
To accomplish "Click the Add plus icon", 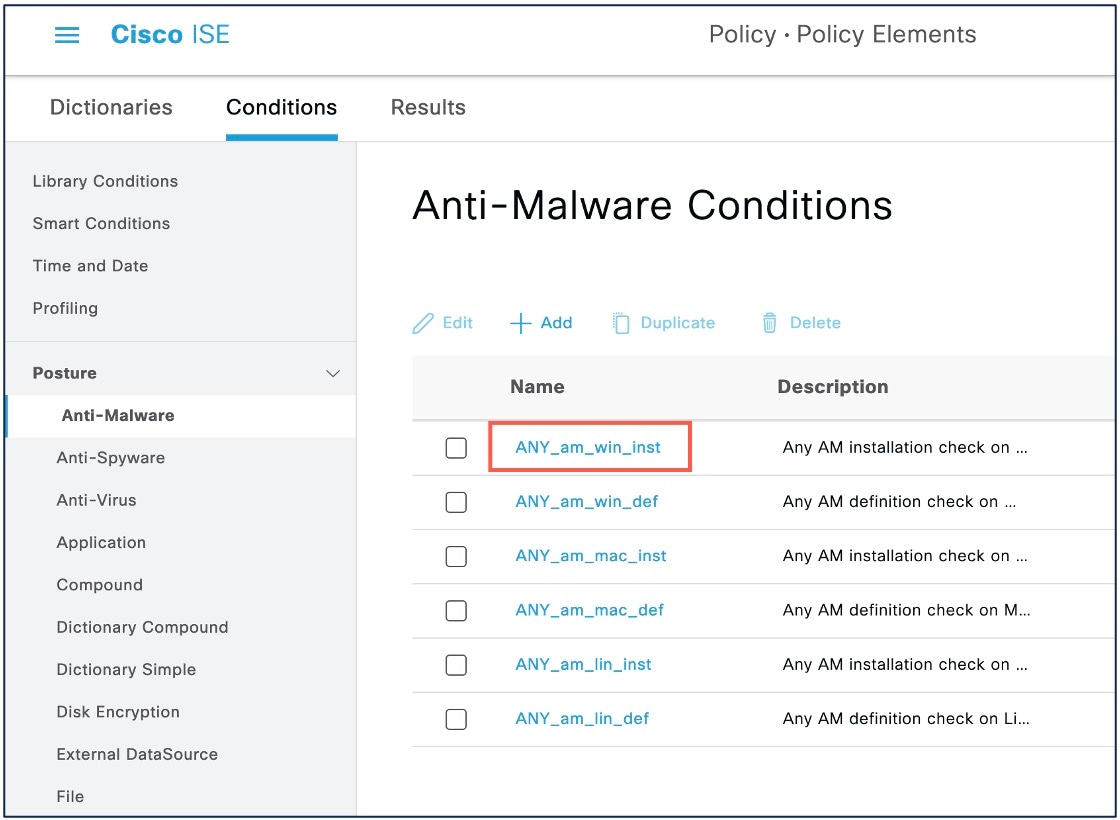I will 520,324.
